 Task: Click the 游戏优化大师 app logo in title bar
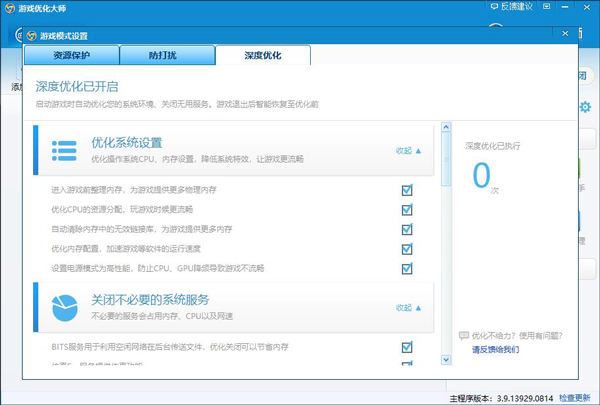[11, 9]
